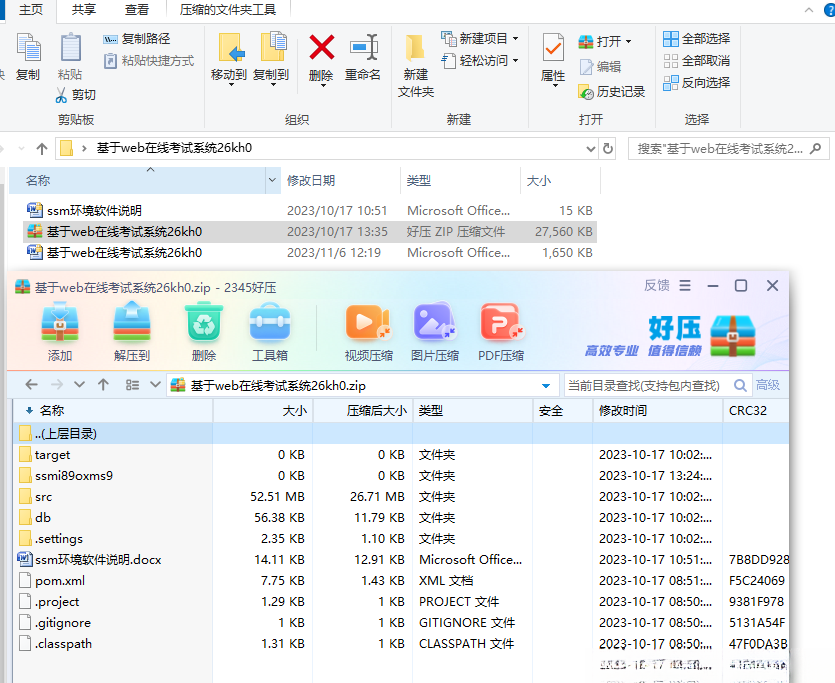Click 粘贴快捷方式 in ribbon

(149, 61)
